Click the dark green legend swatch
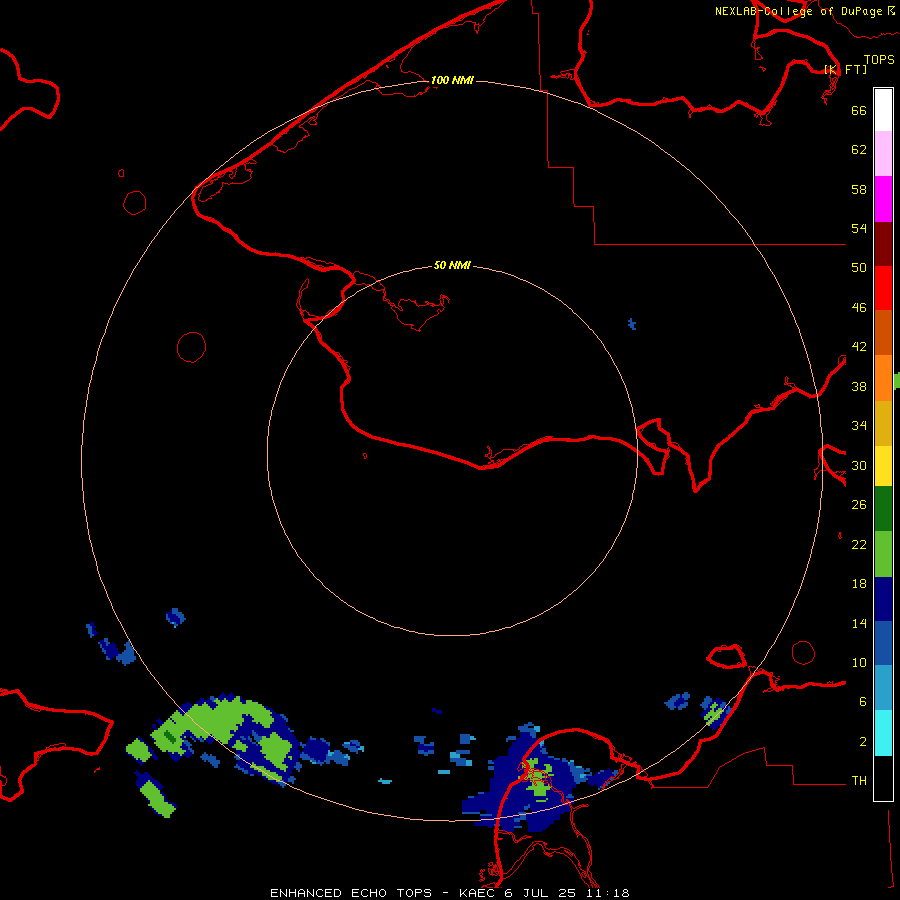The width and height of the screenshot is (900, 900). [883, 509]
